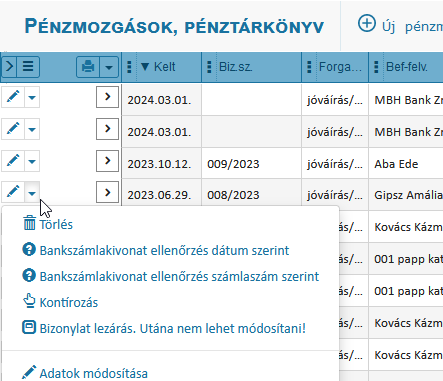Viewport: 443px width, 381px height.
Task: Select Törlés from the context menu
Action: pos(48,224)
